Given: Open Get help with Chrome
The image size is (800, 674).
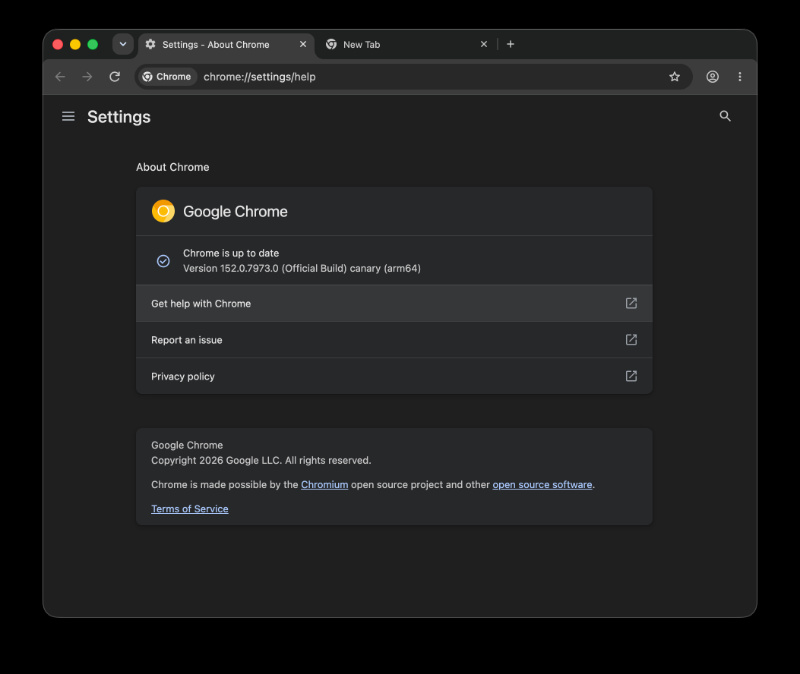Looking at the screenshot, I should 394,304.
